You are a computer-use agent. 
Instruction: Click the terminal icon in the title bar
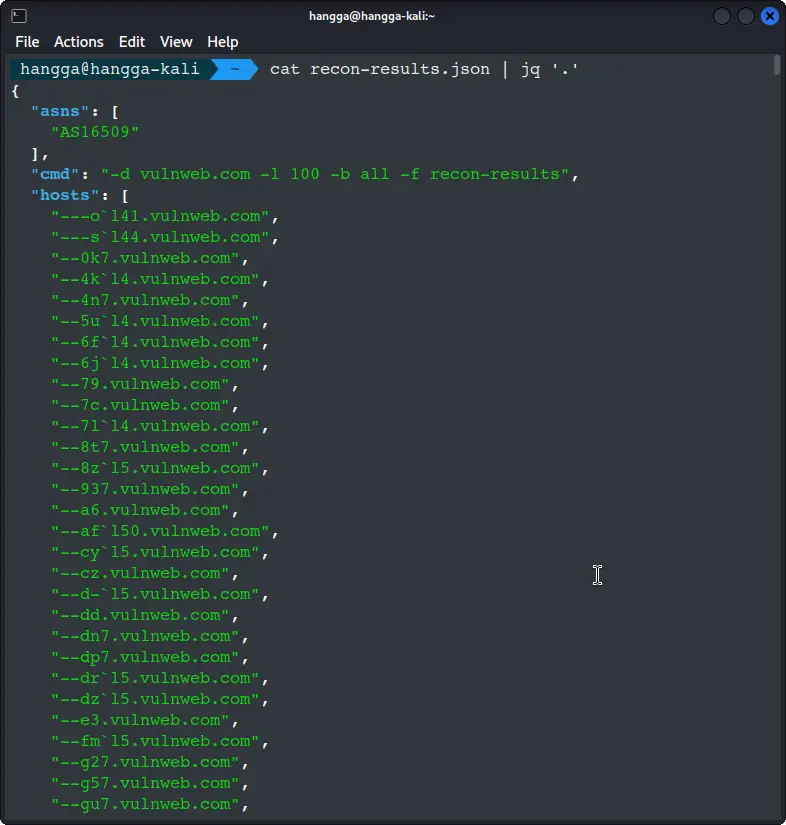[x=18, y=16]
